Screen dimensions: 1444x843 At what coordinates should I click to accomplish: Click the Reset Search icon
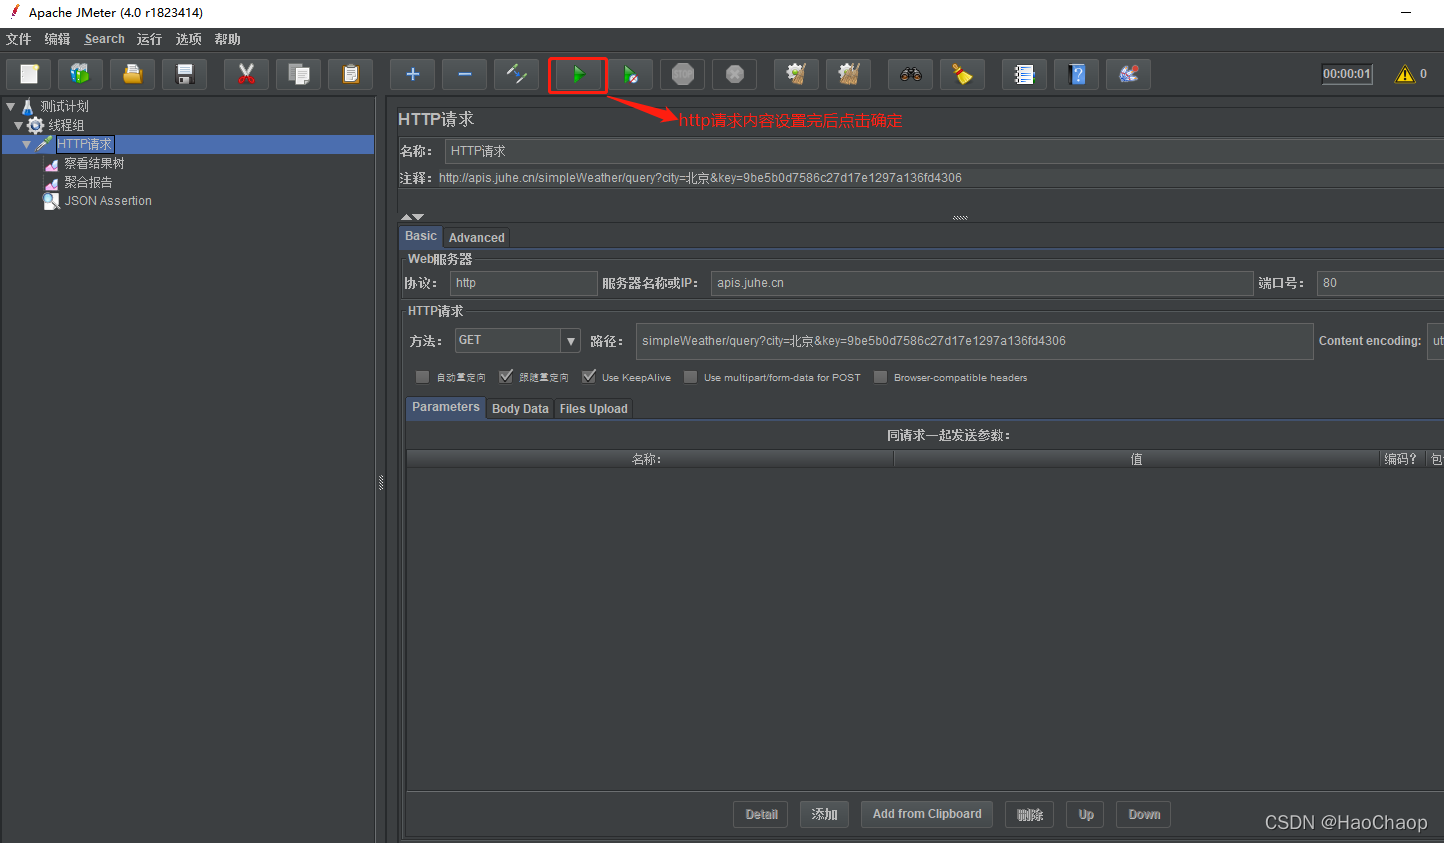[962, 74]
